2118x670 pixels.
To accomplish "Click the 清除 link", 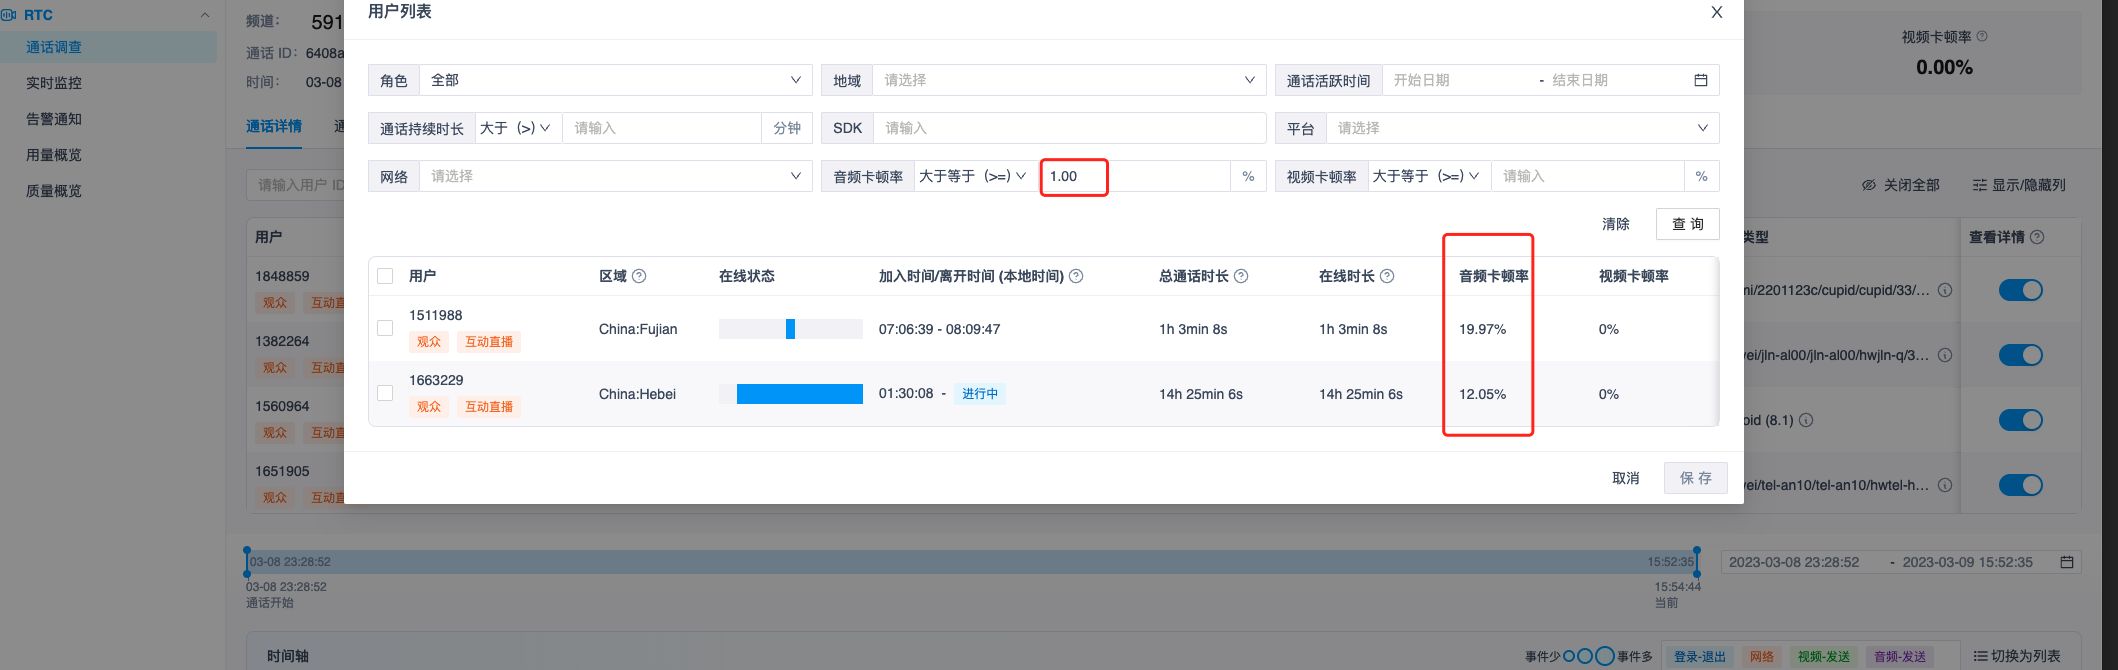I will [1616, 224].
